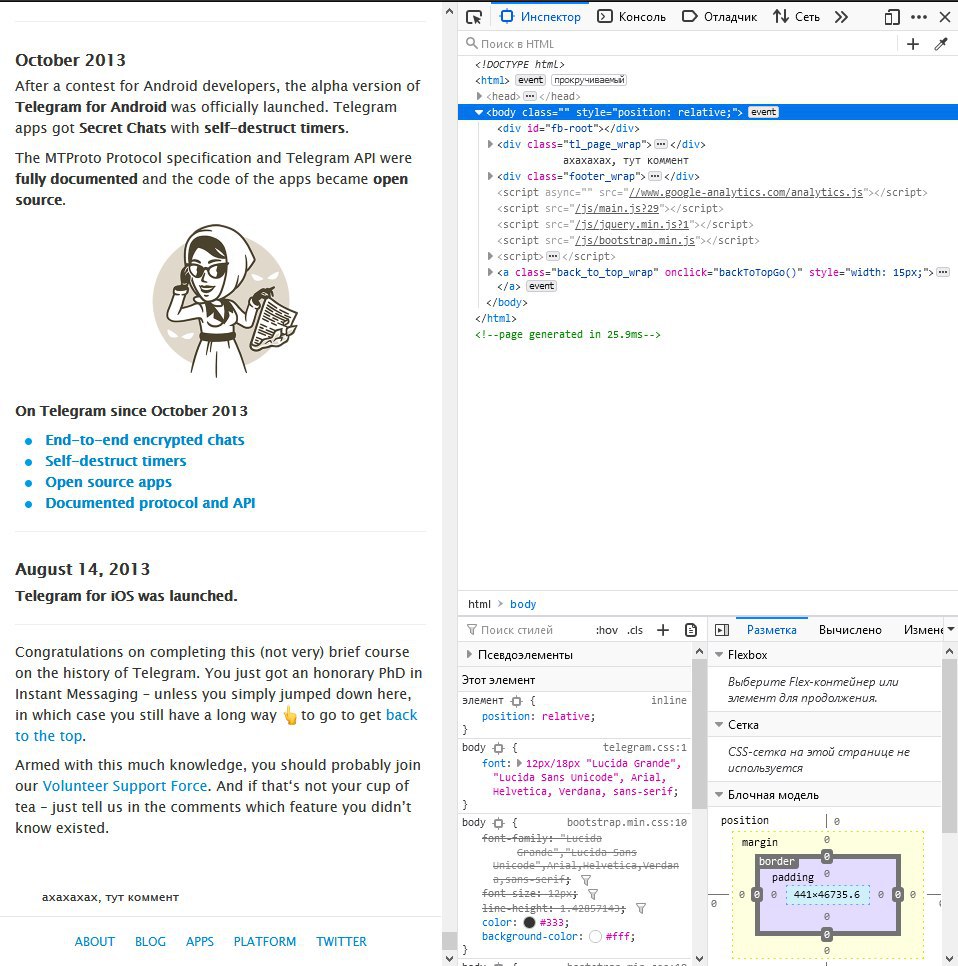Viewport: 958px width, 966px height.
Task: Click the PLATFORM footer link
Action: click(265, 941)
